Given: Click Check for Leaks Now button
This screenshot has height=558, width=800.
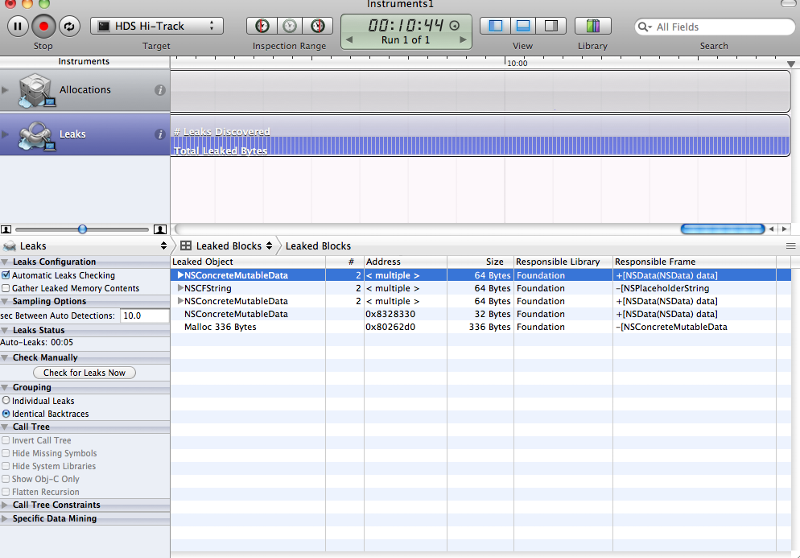Looking at the screenshot, I should [x=84, y=373].
